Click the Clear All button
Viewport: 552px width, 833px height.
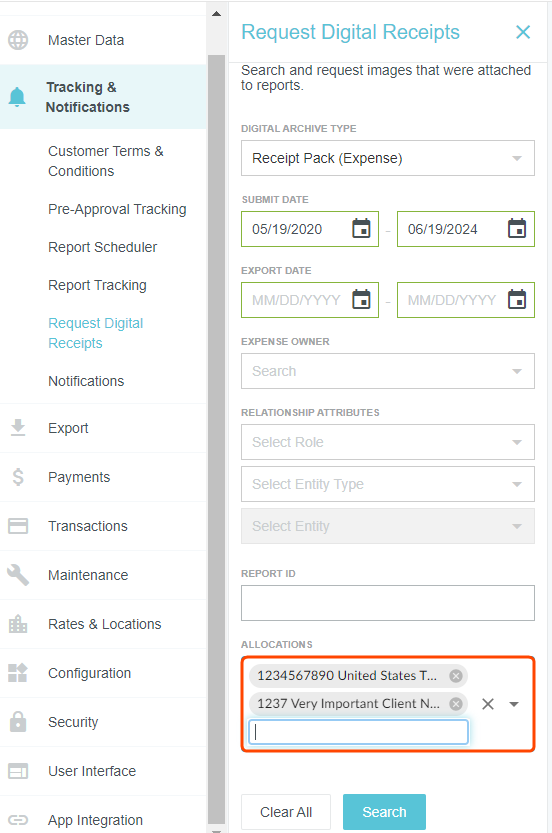[x=286, y=812]
